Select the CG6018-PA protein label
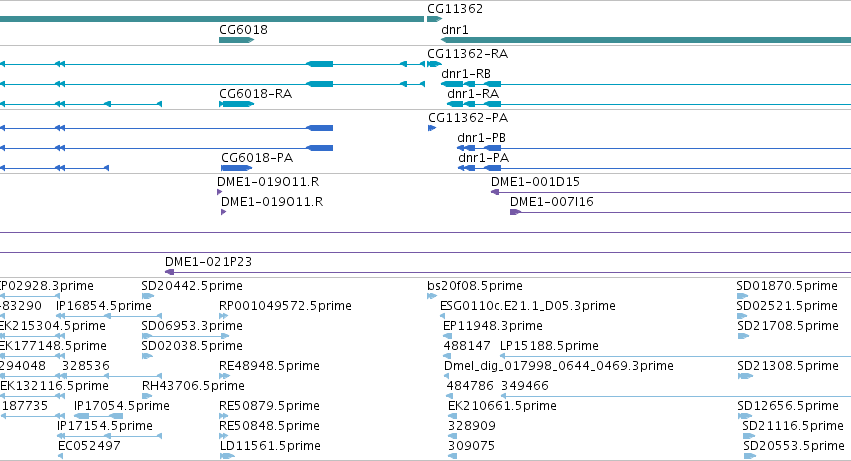Viewport: 851px width, 461px height. 257,157
